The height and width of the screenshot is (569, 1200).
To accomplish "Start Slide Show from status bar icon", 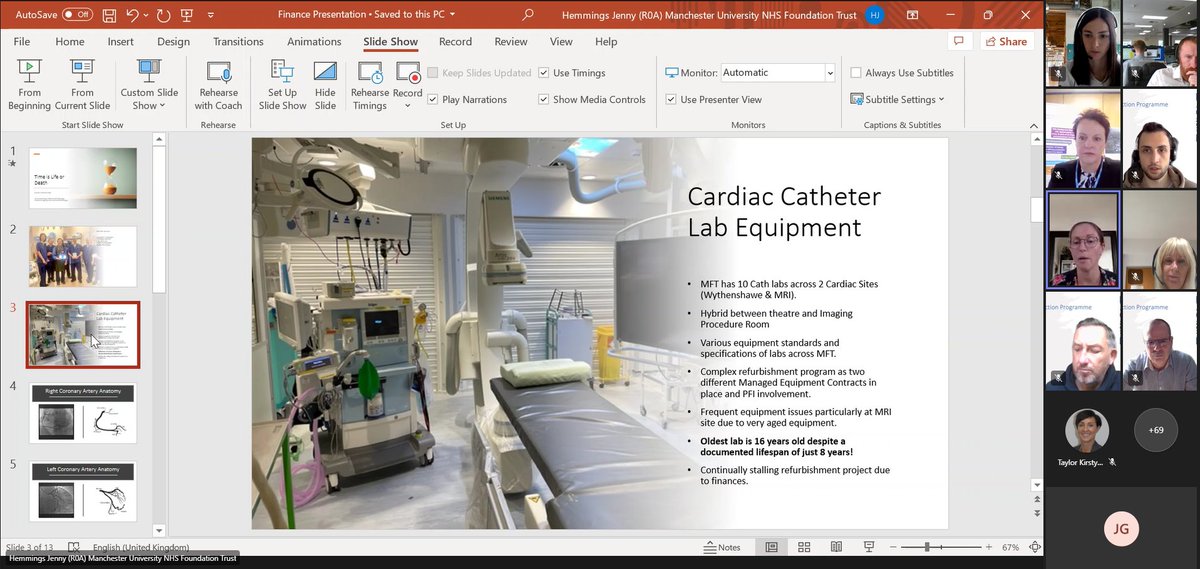I will tap(870, 547).
